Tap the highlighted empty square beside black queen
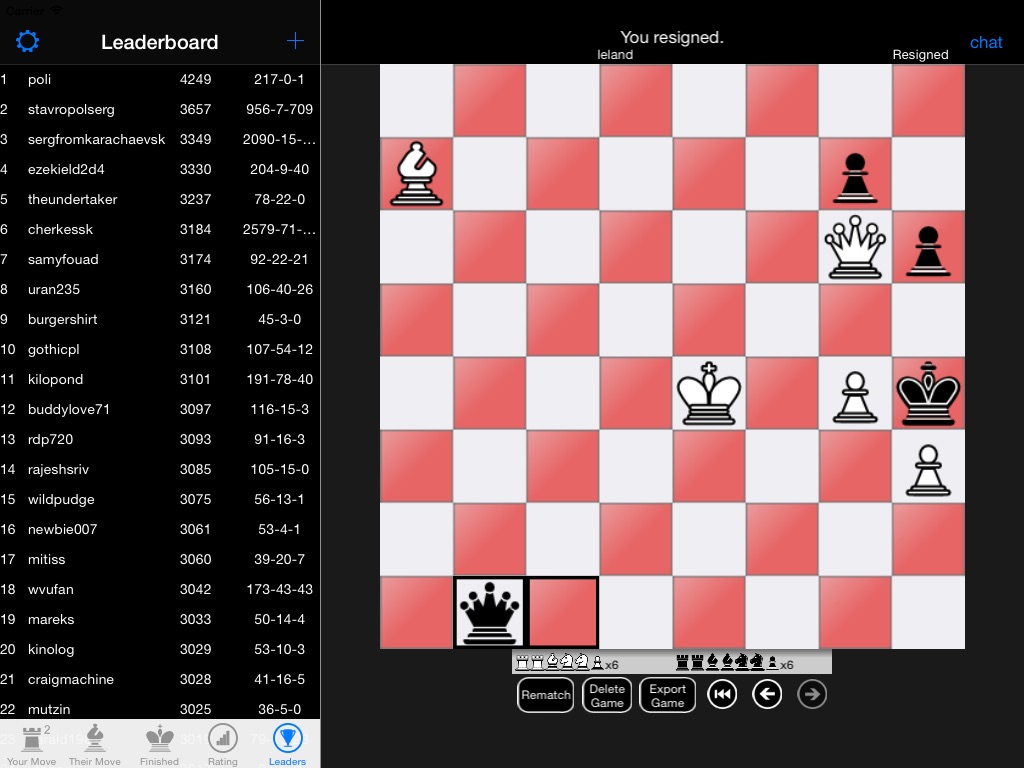This screenshot has height=768, width=1024. 562,613
